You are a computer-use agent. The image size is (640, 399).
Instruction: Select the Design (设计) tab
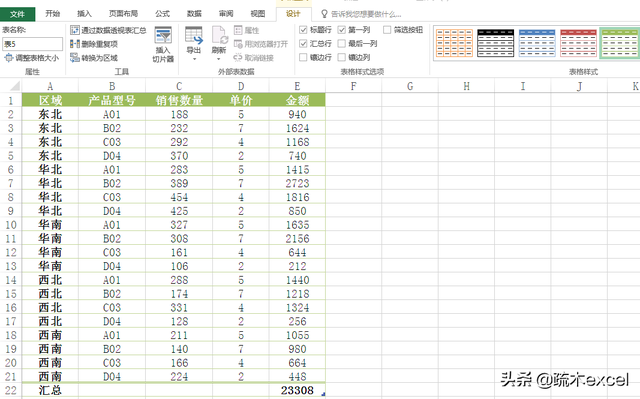(293, 13)
